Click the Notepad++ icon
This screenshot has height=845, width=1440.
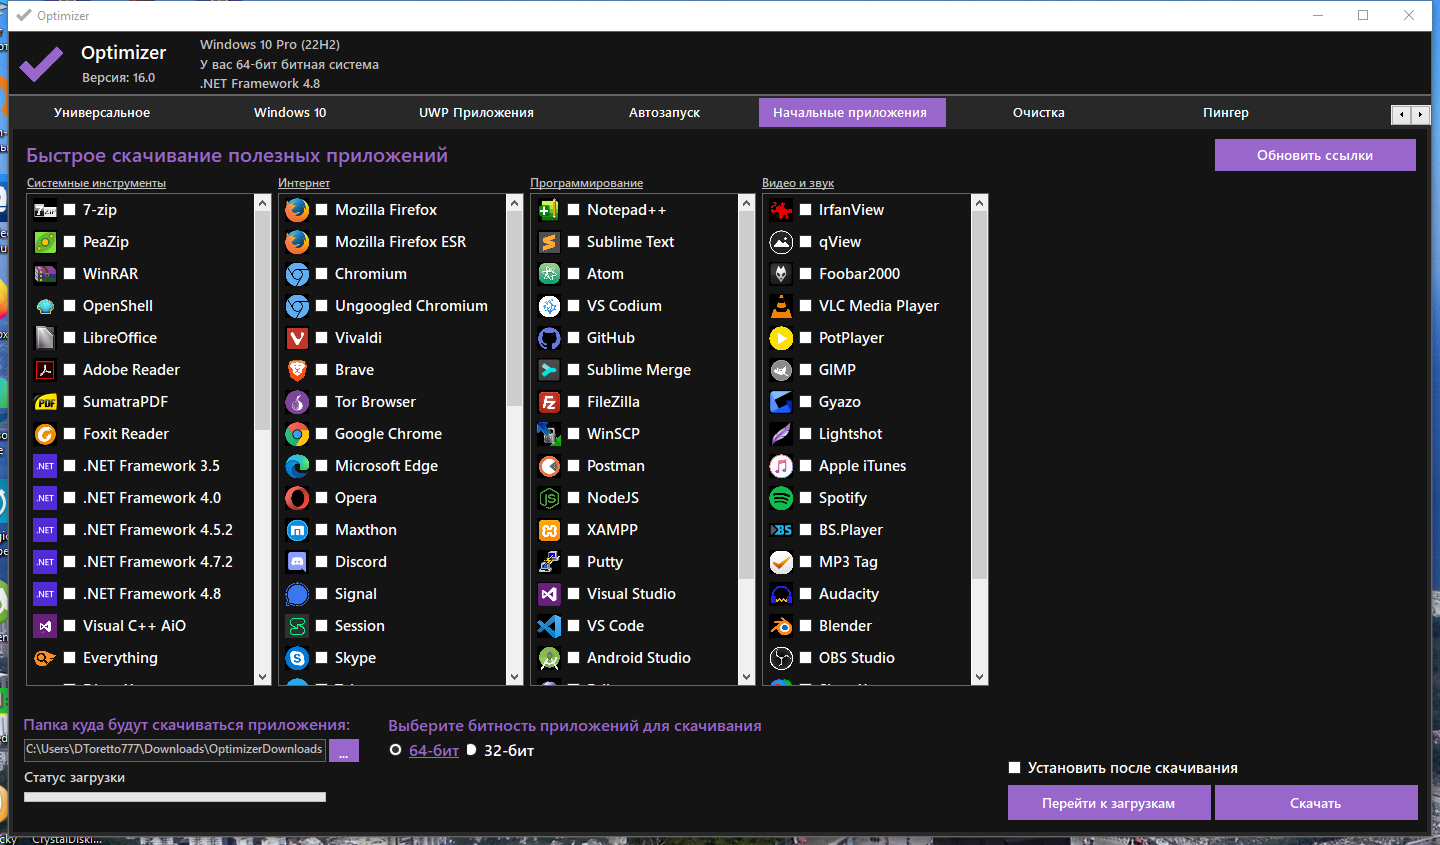click(x=549, y=210)
